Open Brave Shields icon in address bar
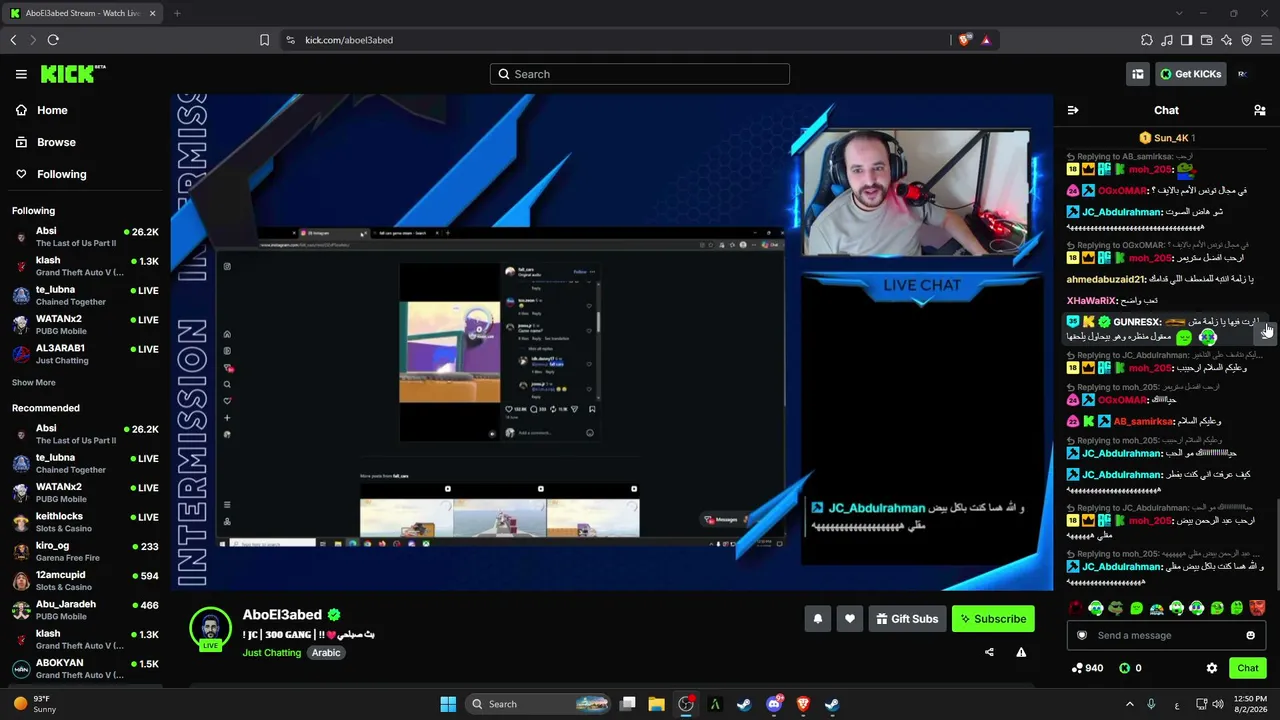The width and height of the screenshot is (1280, 720). click(964, 40)
